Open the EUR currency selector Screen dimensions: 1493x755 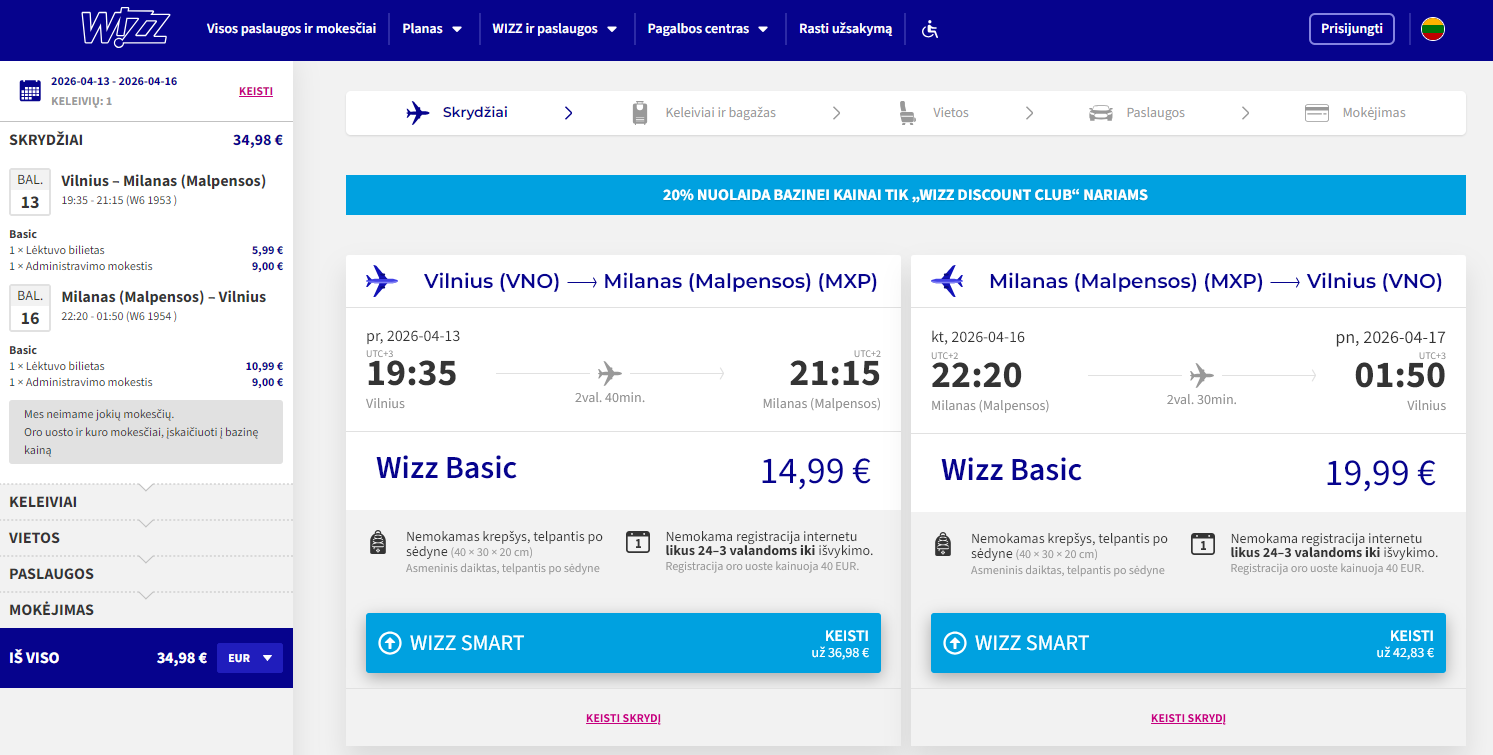tap(250, 658)
